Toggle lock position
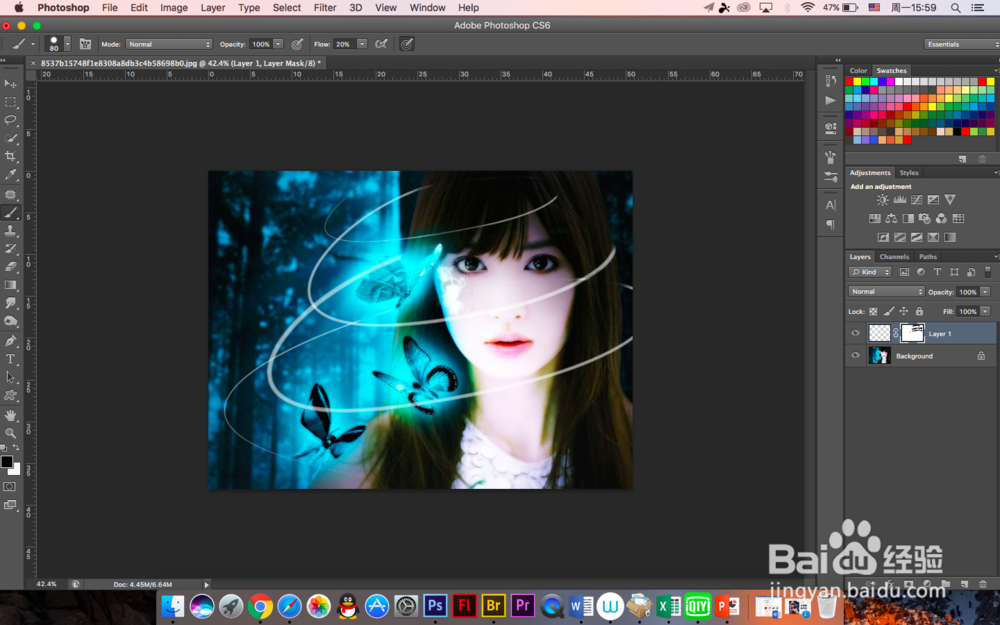The height and width of the screenshot is (625, 1000). pos(904,311)
